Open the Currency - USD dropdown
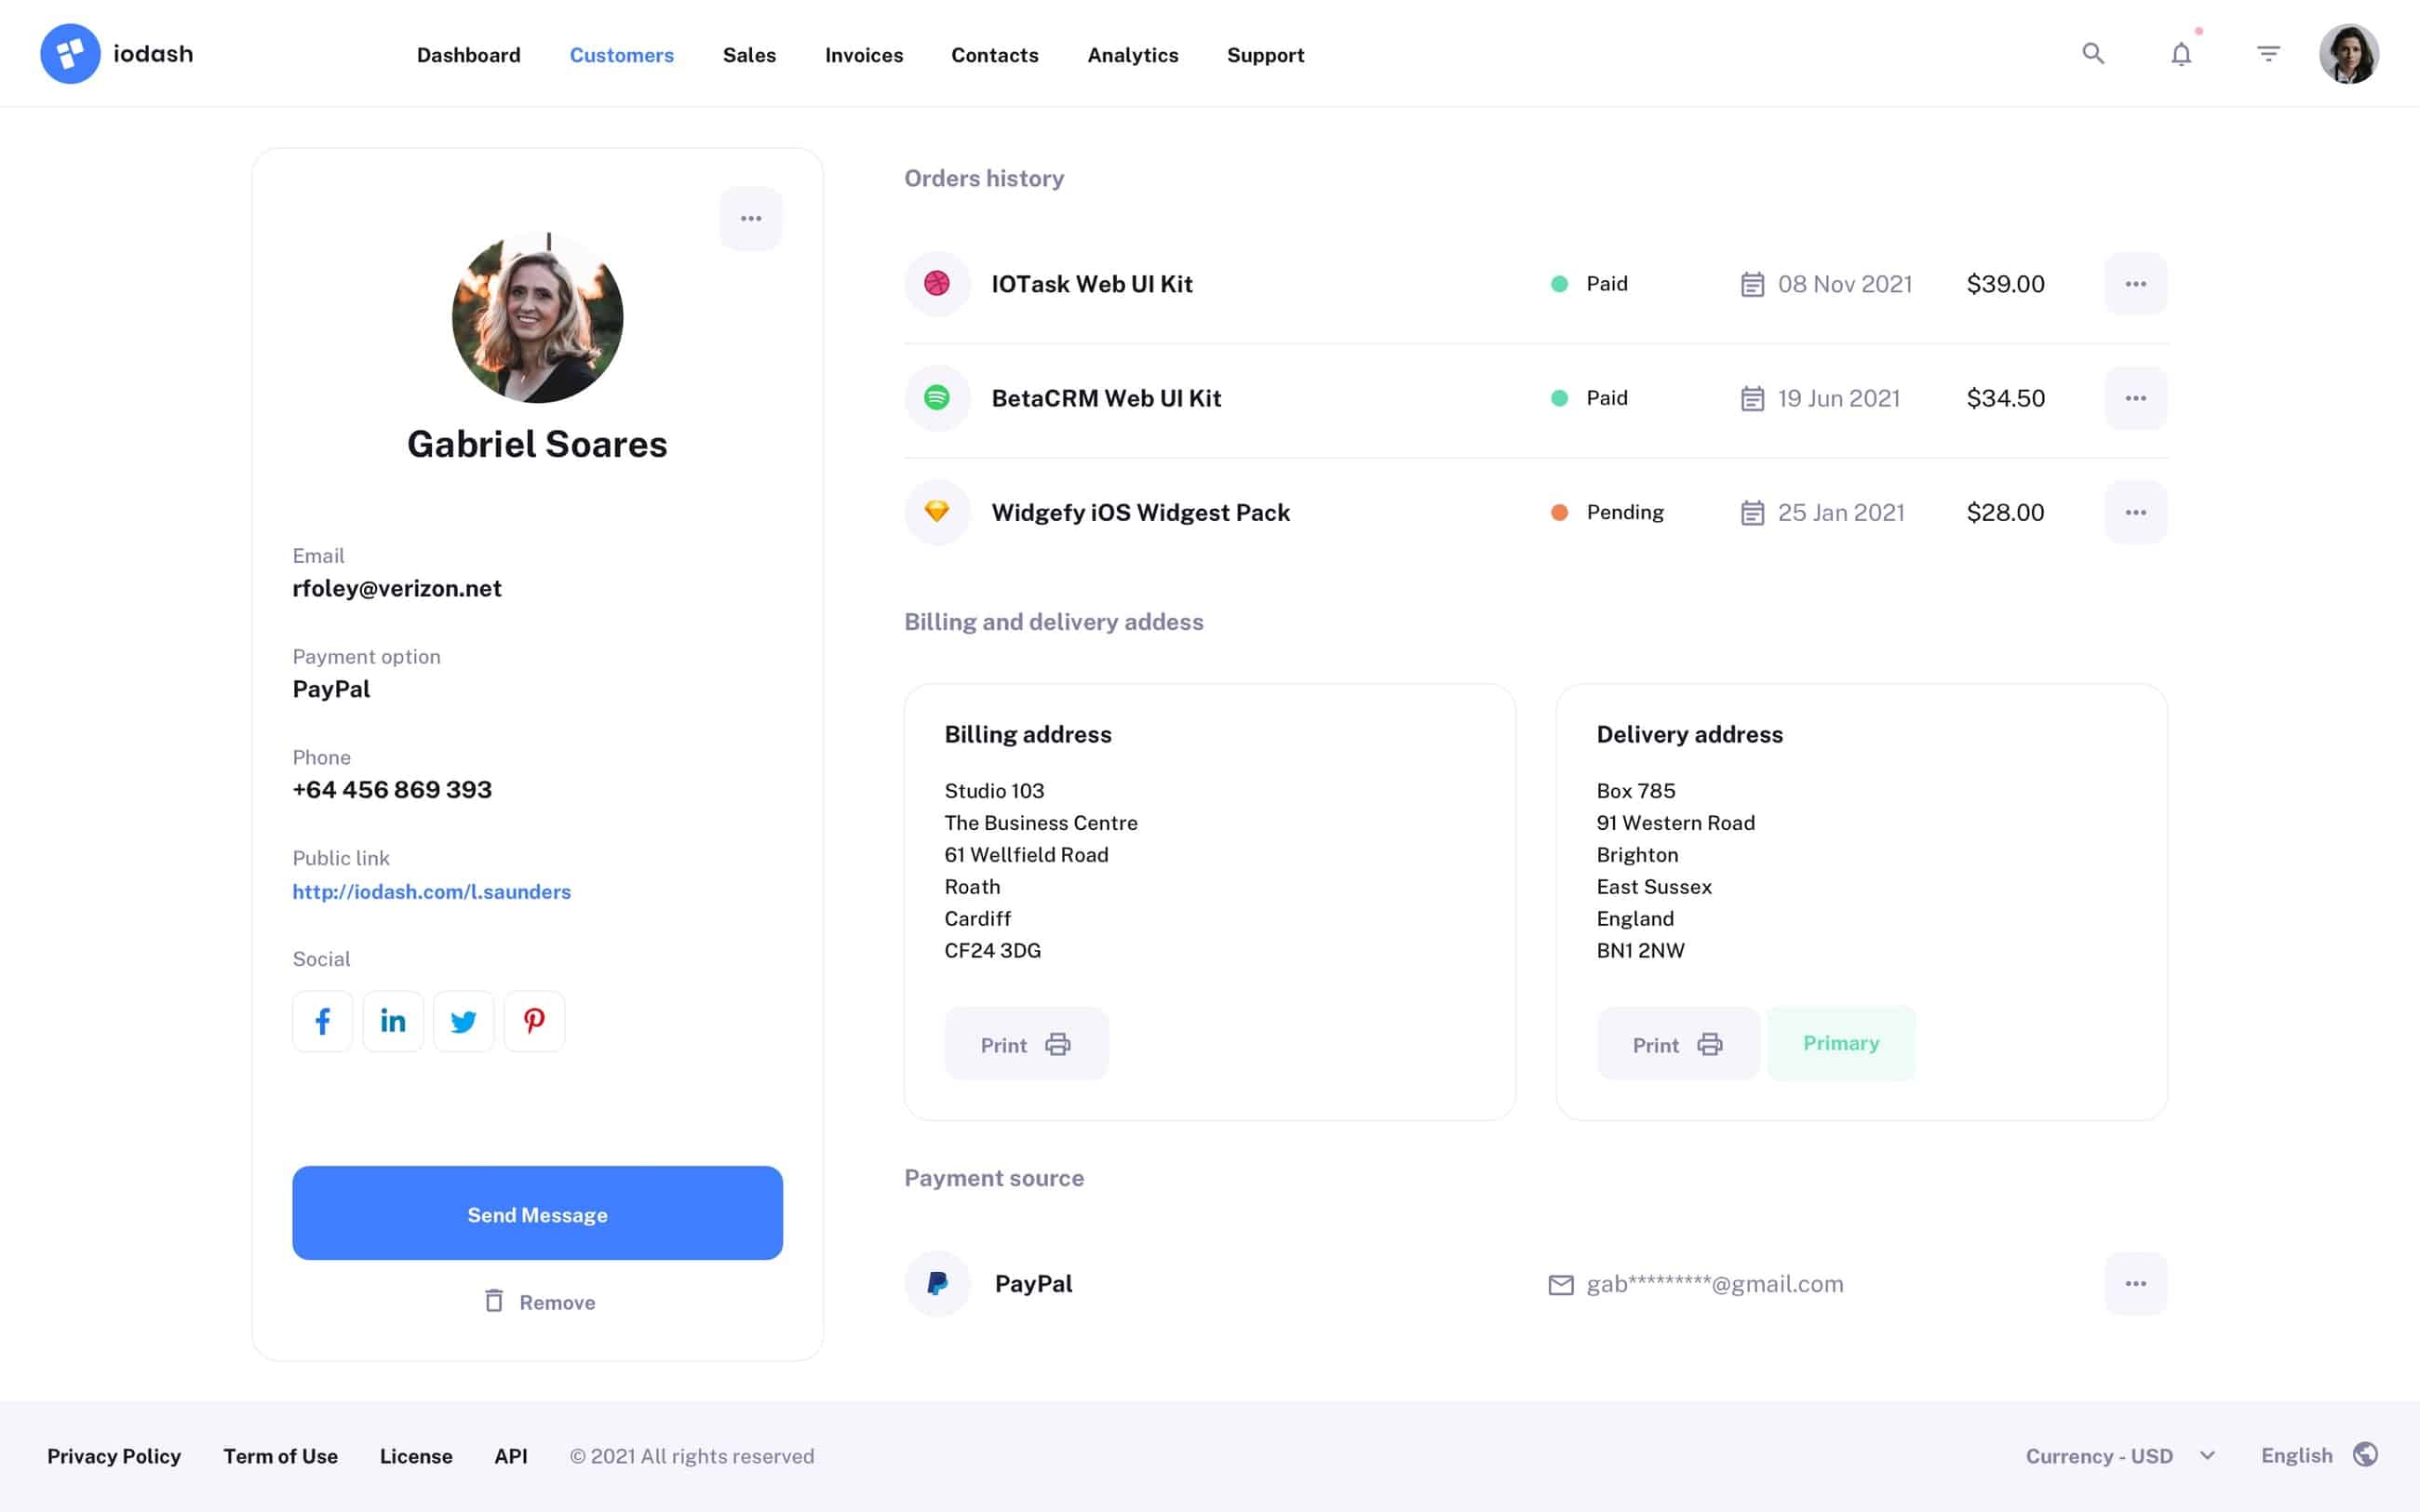This screenshot has height=1512, width=2420. pos(2122,1455)
